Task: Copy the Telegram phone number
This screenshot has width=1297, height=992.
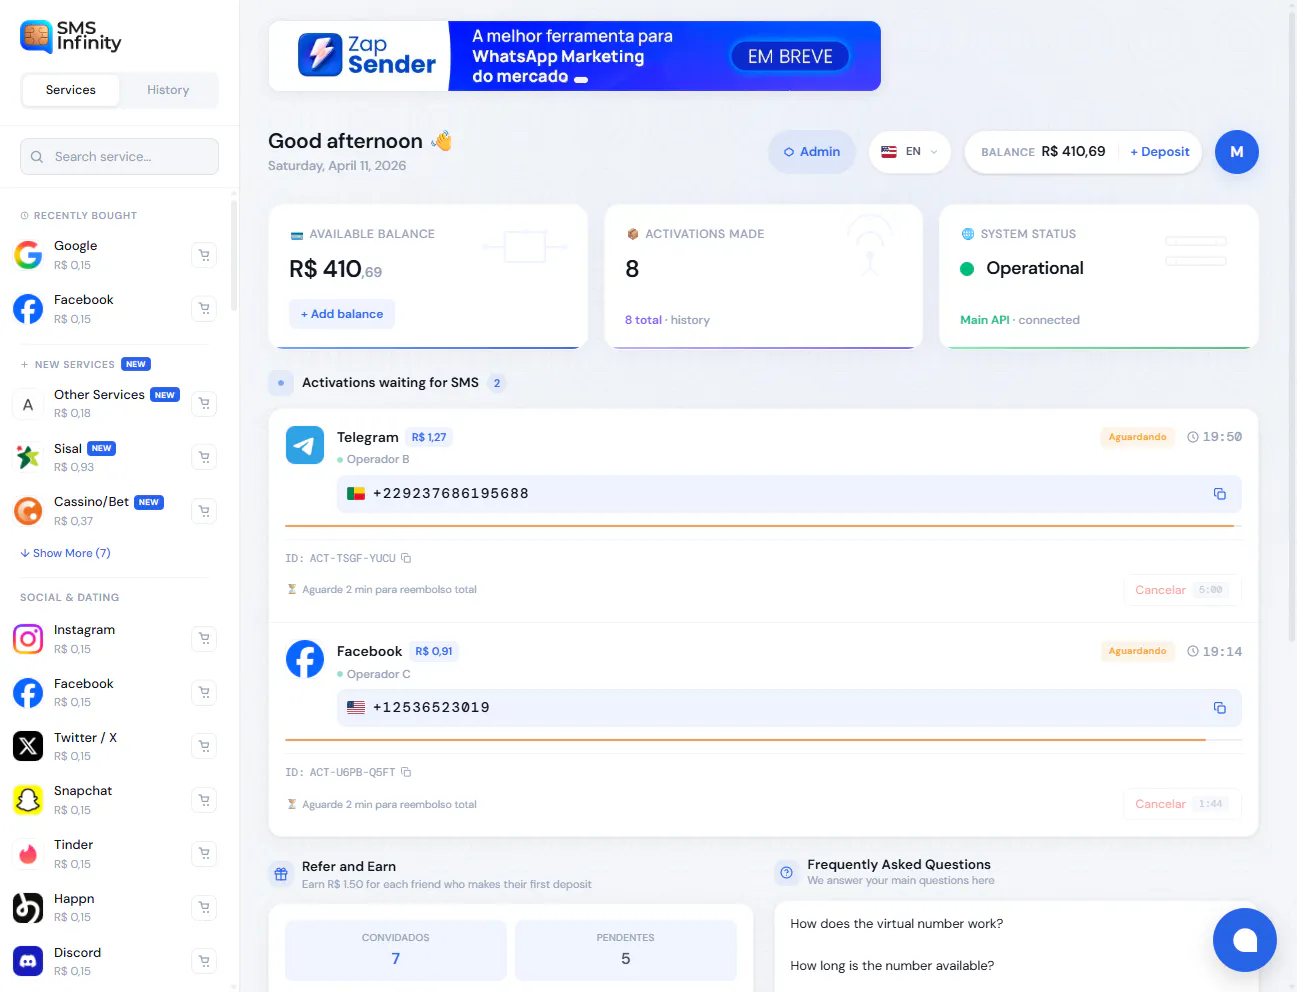Action: (1219, 494)
